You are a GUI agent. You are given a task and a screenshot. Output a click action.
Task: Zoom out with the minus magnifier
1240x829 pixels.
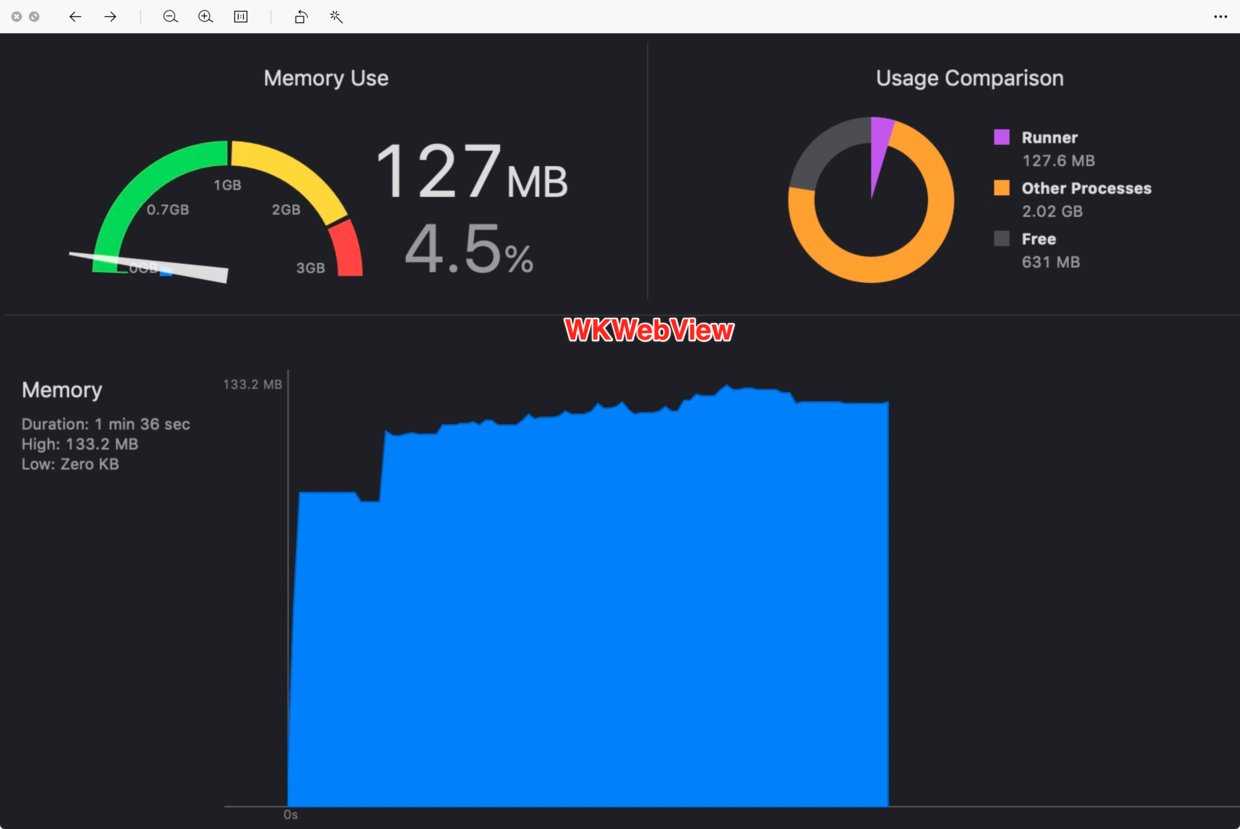(x=170, y=17)
